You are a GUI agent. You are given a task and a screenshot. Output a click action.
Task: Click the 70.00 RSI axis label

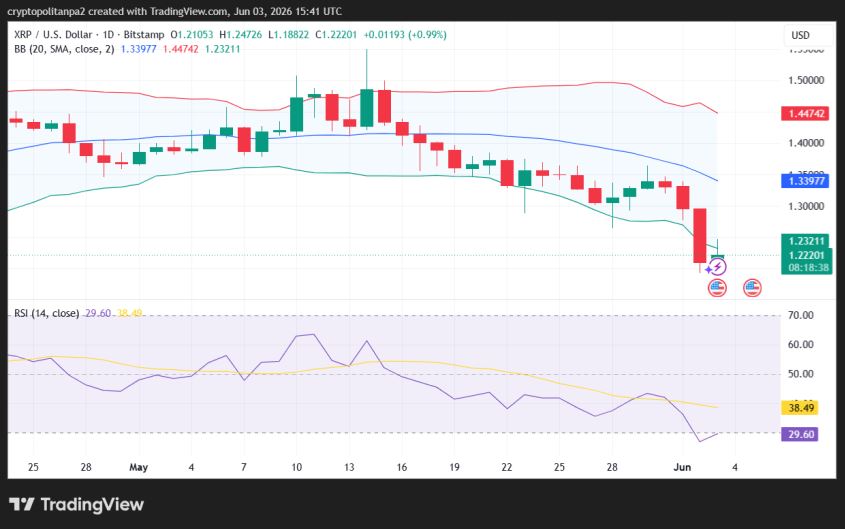click(801, 316)
